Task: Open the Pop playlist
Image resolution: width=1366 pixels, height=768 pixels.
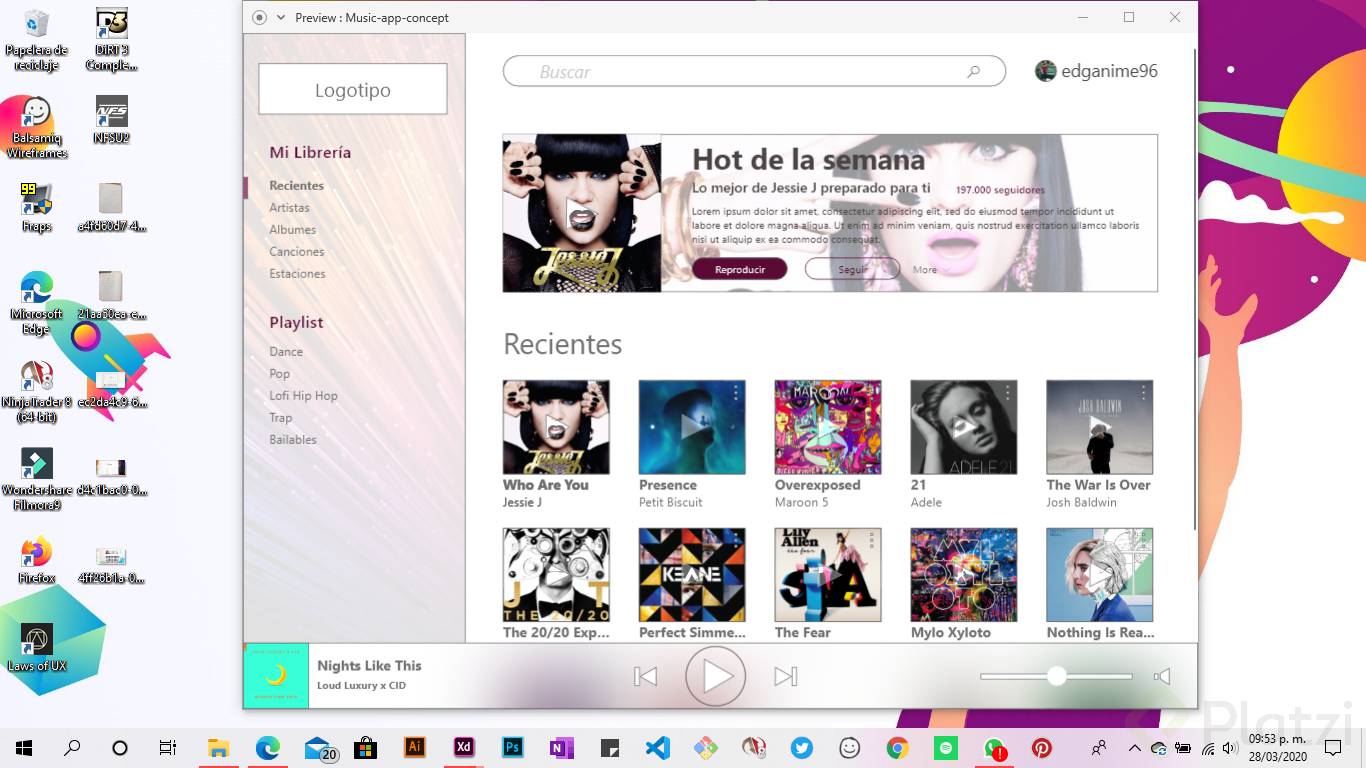Action: [279, 374]
